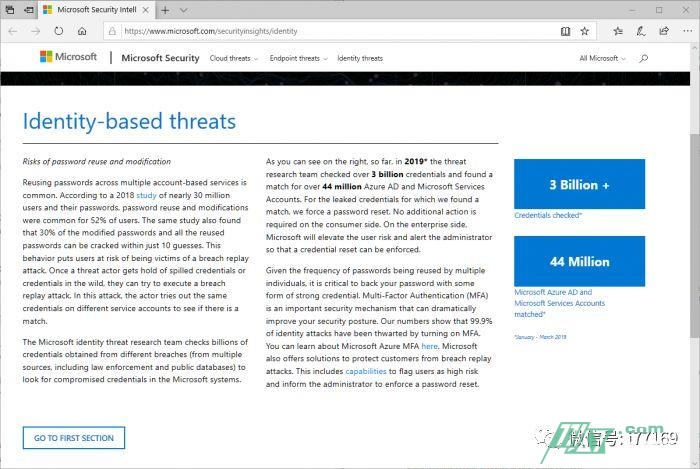This screenshot has width=700, height=469.
Task: Click the 'Credentials checked*' caption
Action: point(548,215)
